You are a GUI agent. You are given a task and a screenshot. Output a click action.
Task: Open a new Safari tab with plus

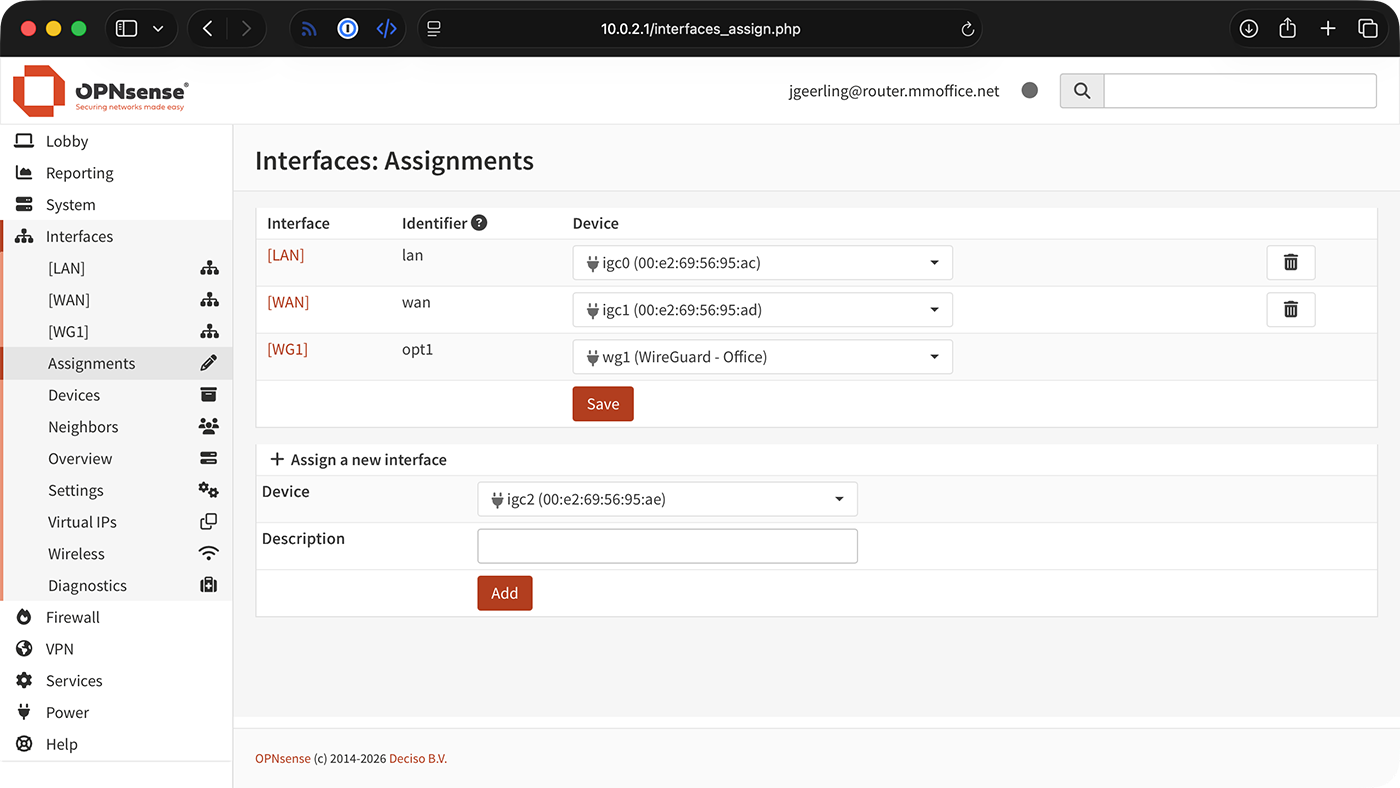(1328, 29)
